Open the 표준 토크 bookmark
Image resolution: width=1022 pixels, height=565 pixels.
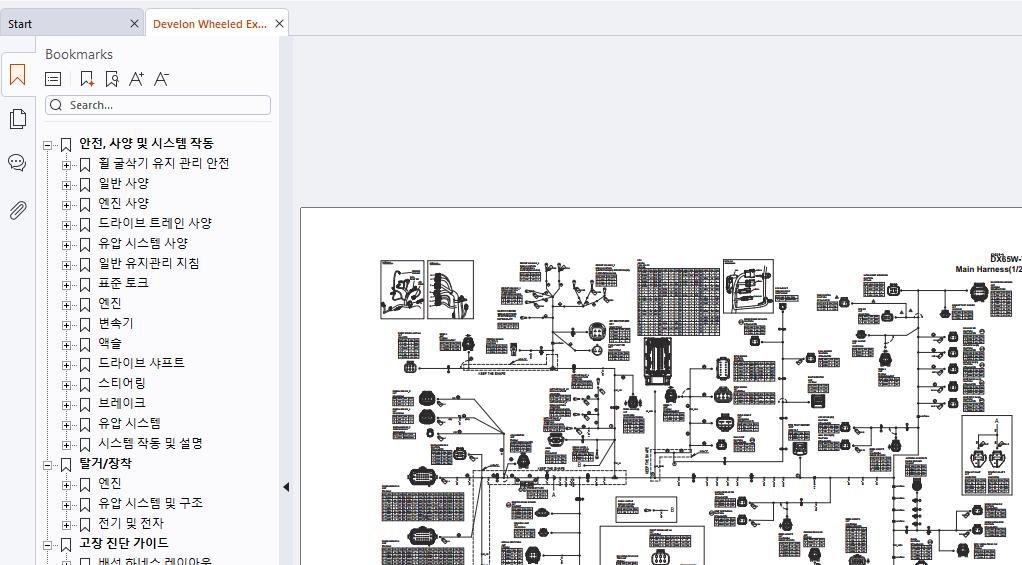123,283
